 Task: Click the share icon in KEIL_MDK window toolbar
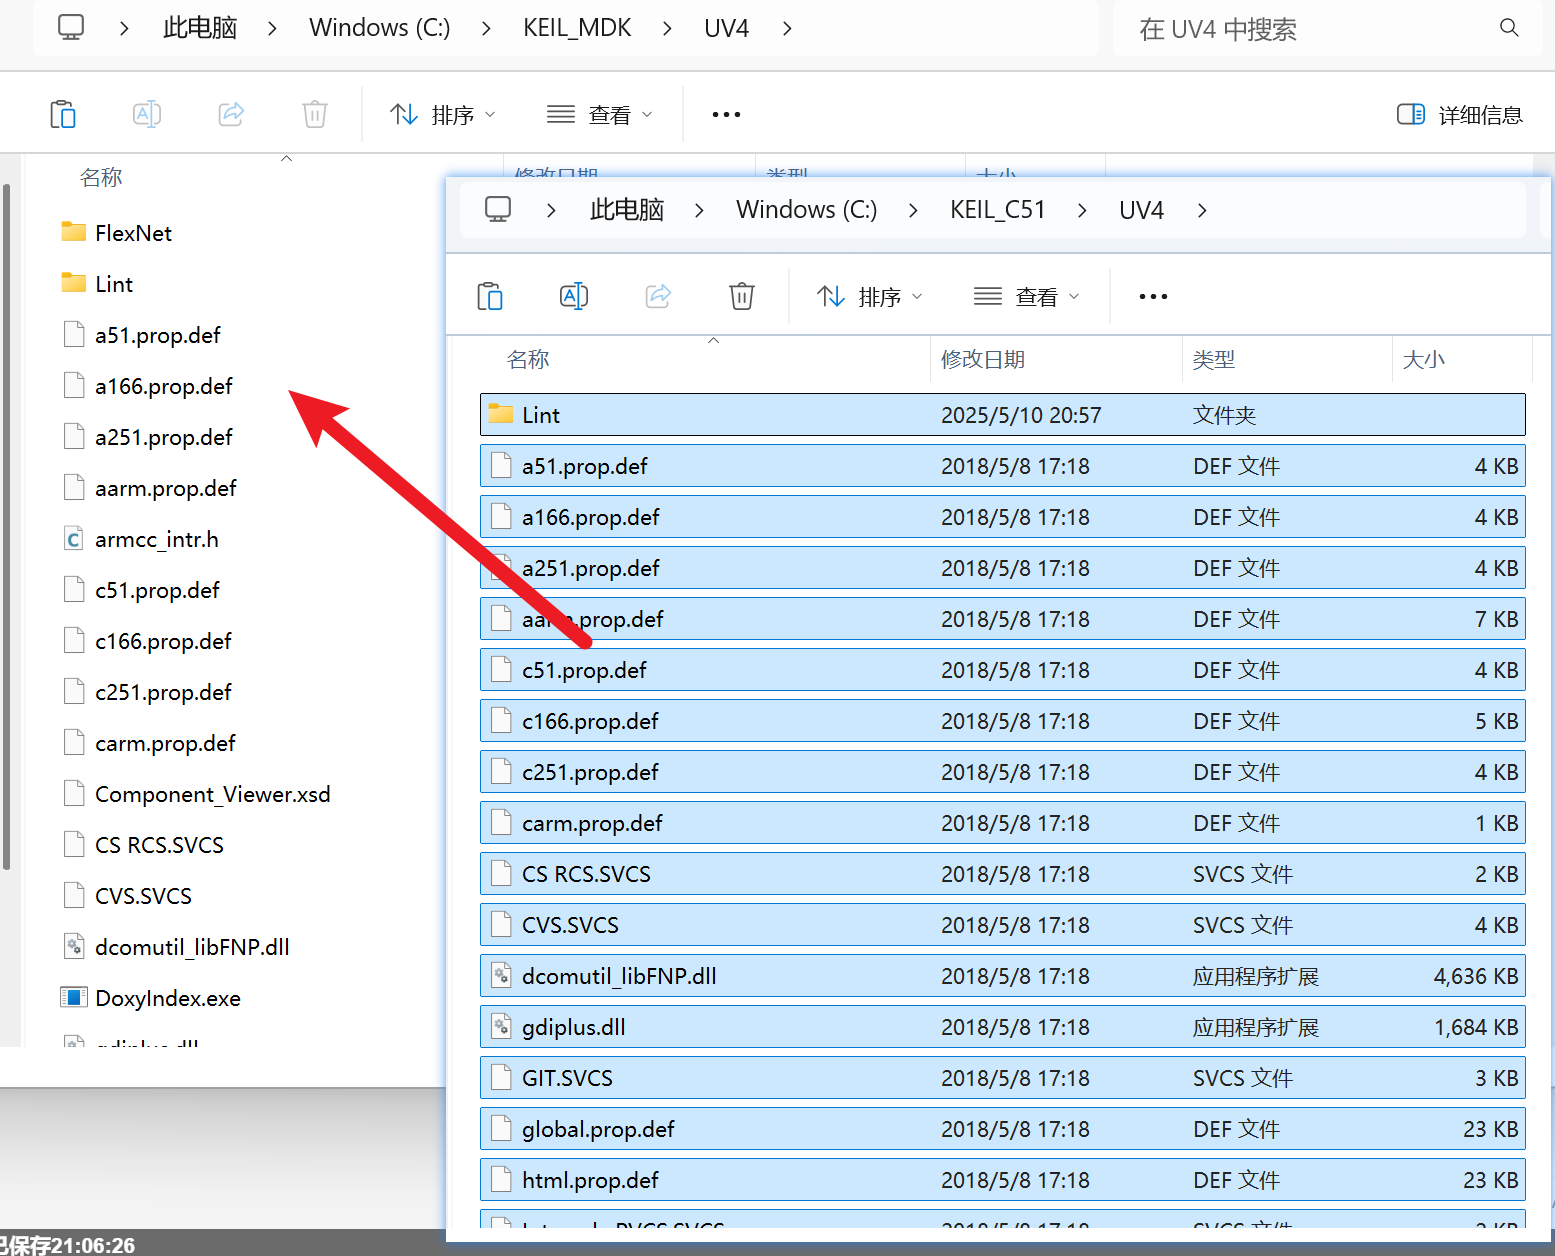point(231,114)
